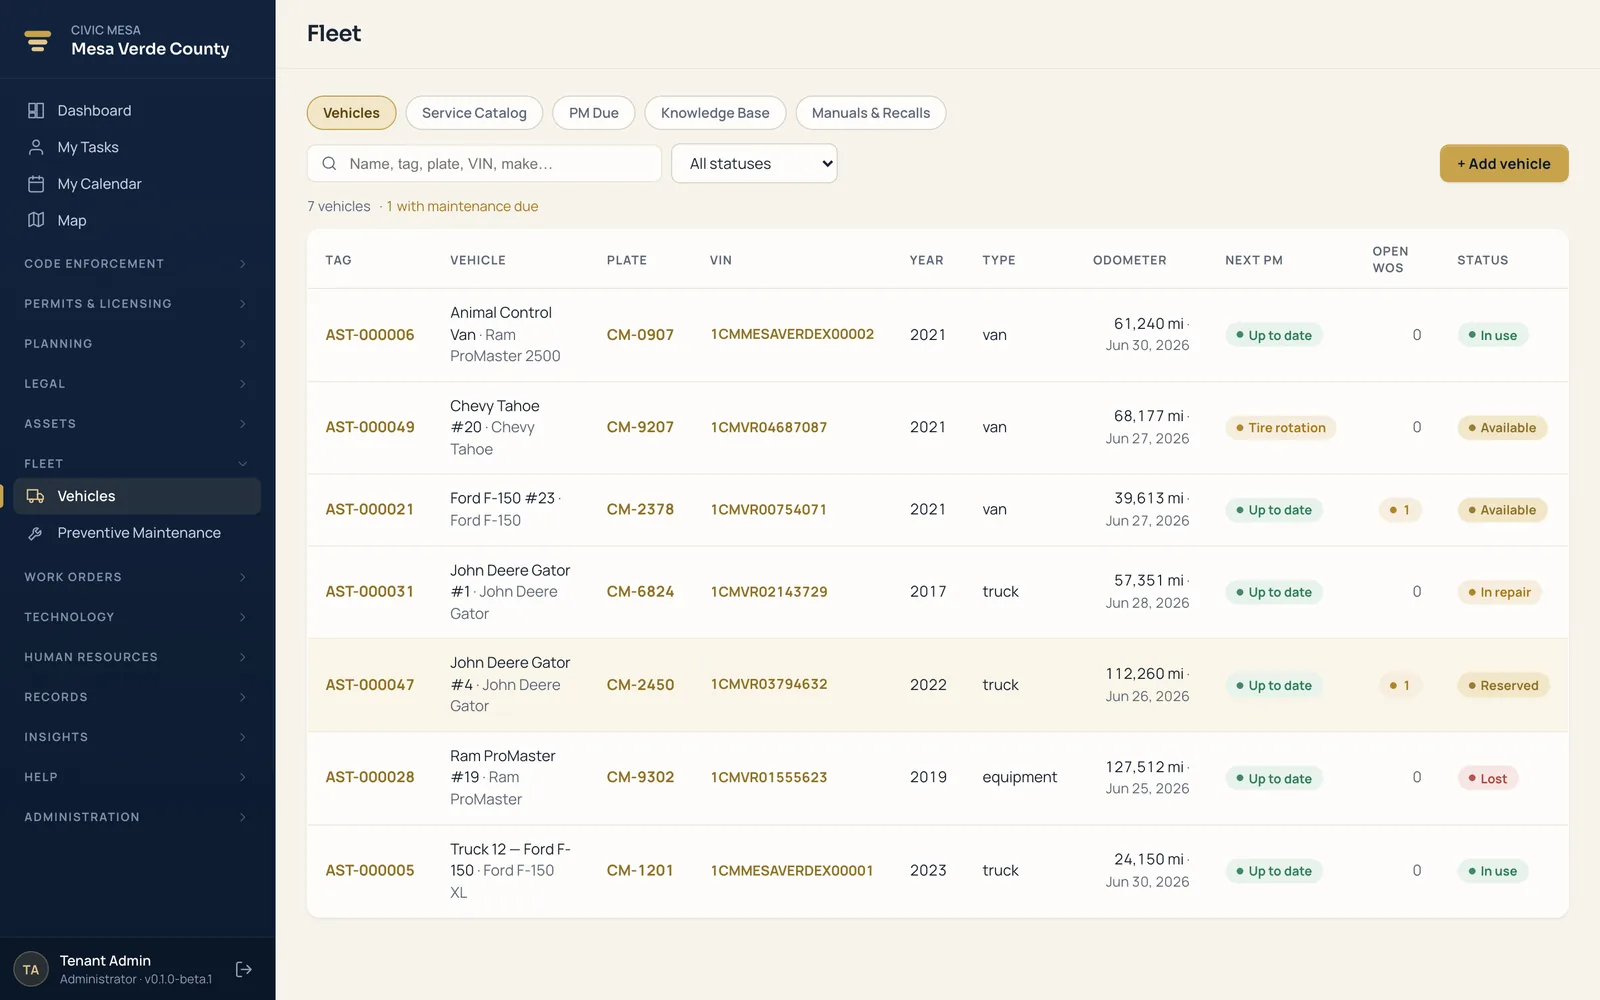
Task: Click the sign-out icon next to Tenant Admin
Action: [x=243, y=969]
